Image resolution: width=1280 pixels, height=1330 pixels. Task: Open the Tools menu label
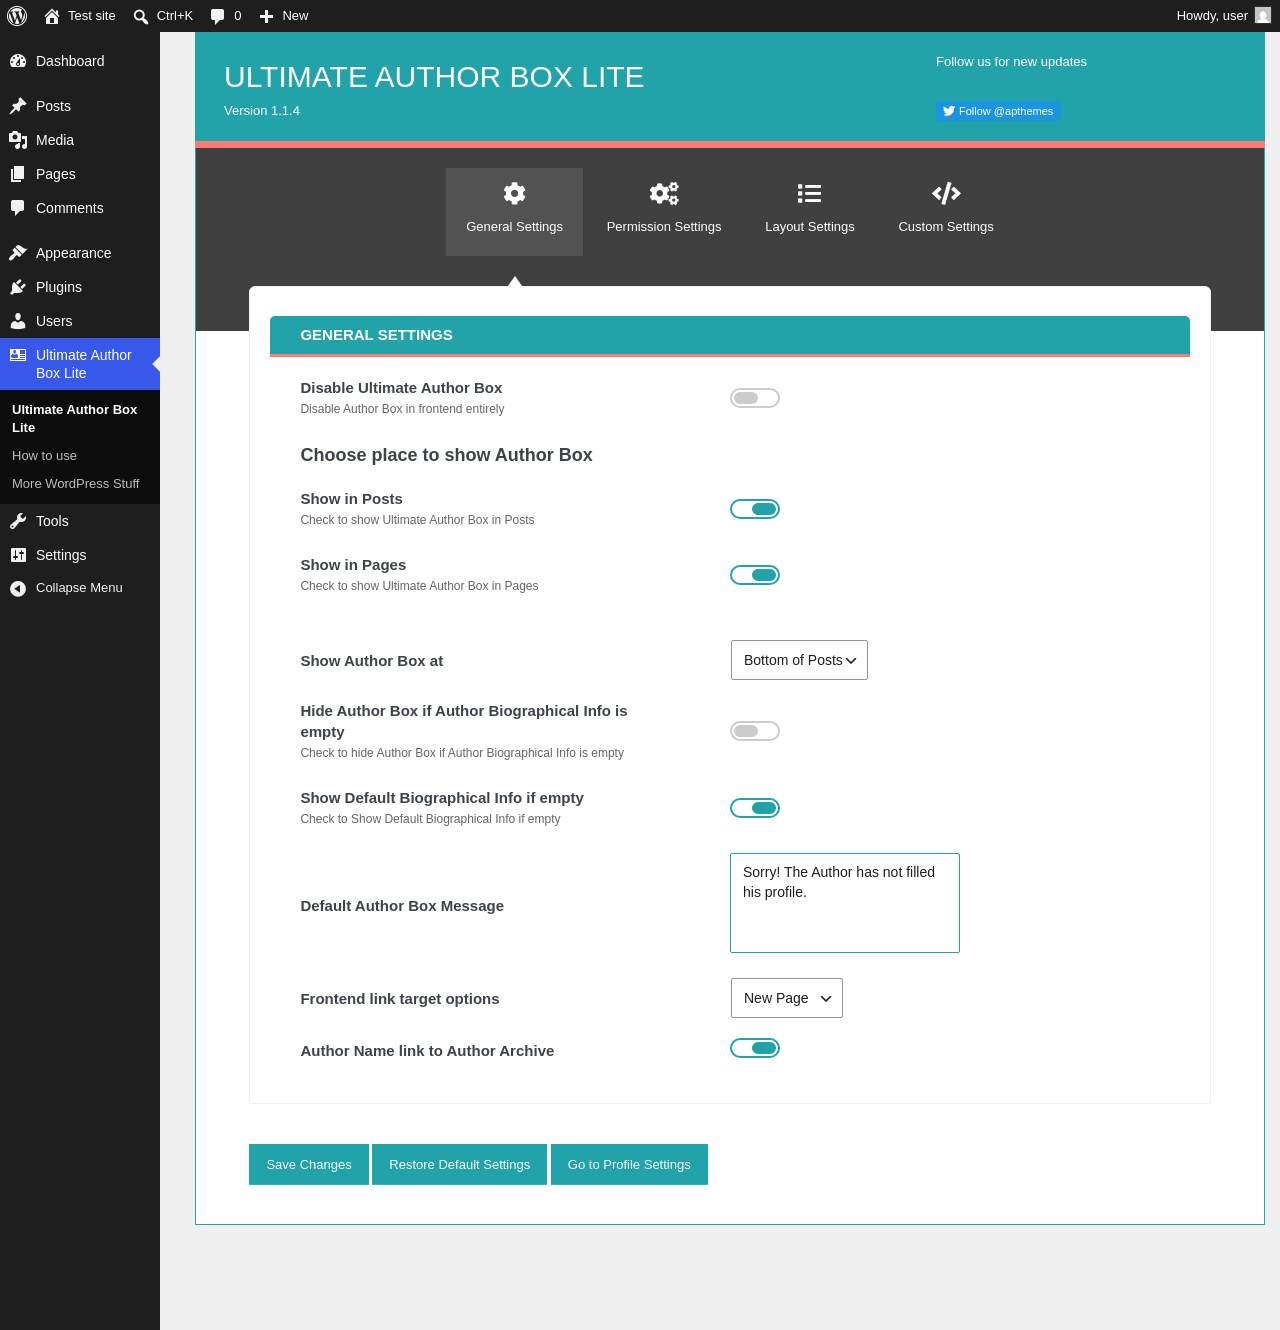pos(52,521)
